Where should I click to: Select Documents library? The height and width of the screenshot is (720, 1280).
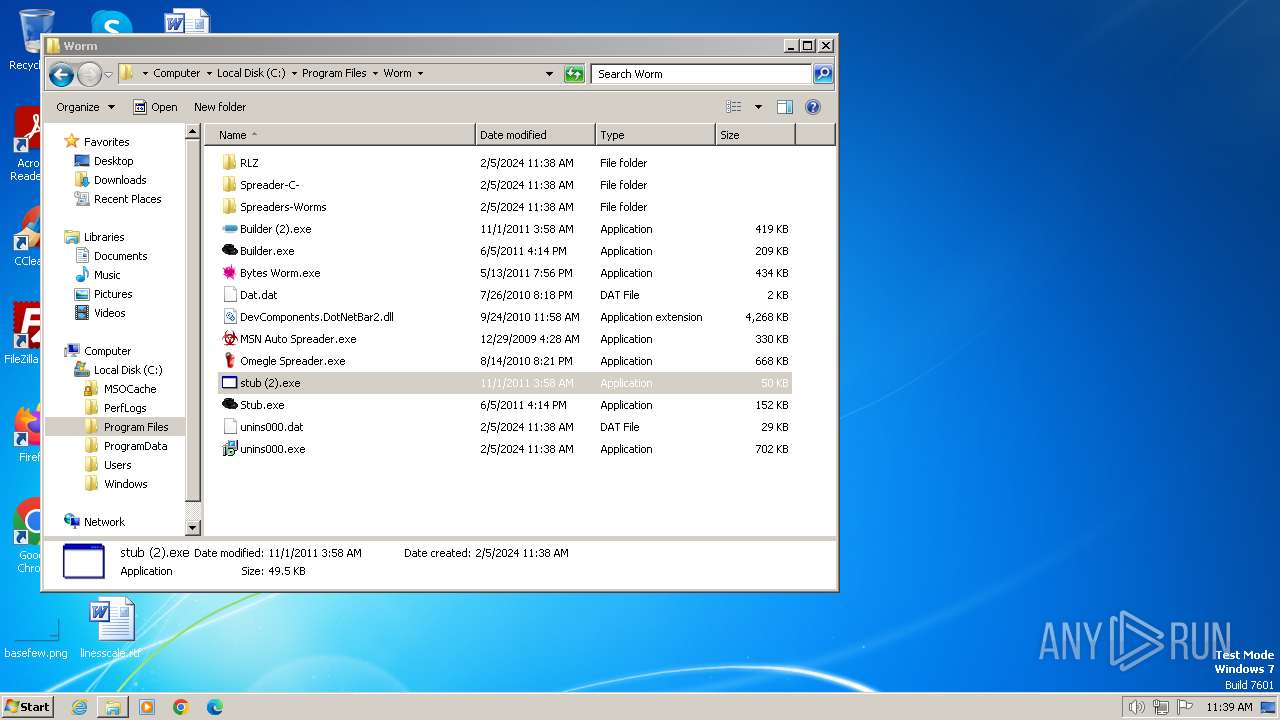point(120,256)
